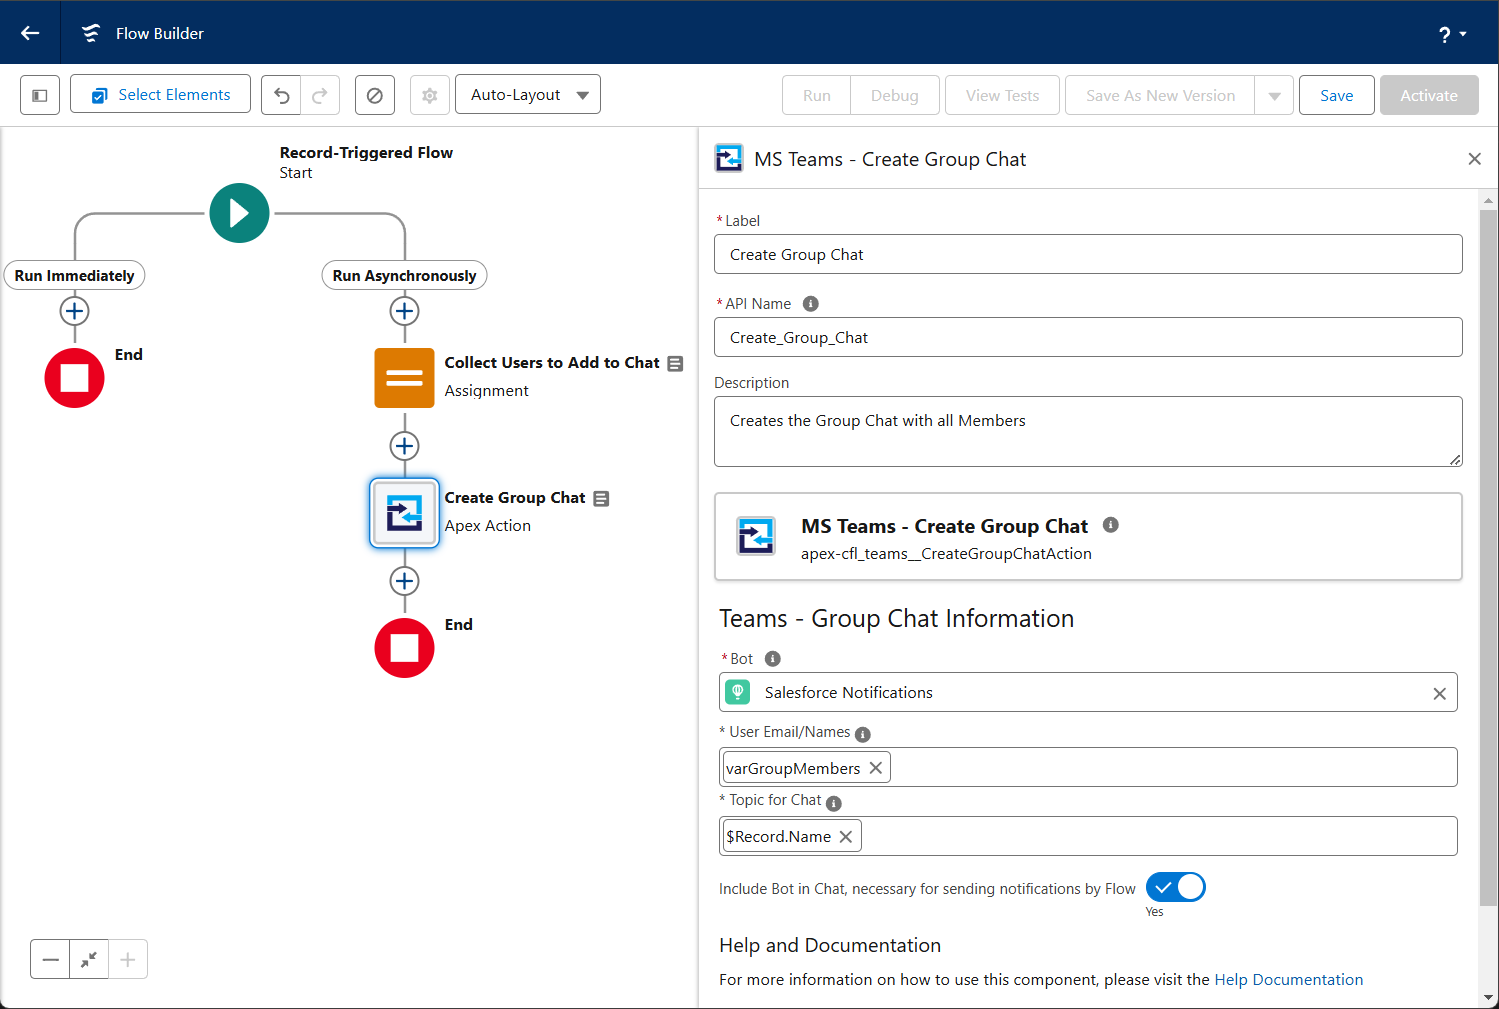
Task: Click the 'Record-Triggered Flow' start label
Action: 366,153
